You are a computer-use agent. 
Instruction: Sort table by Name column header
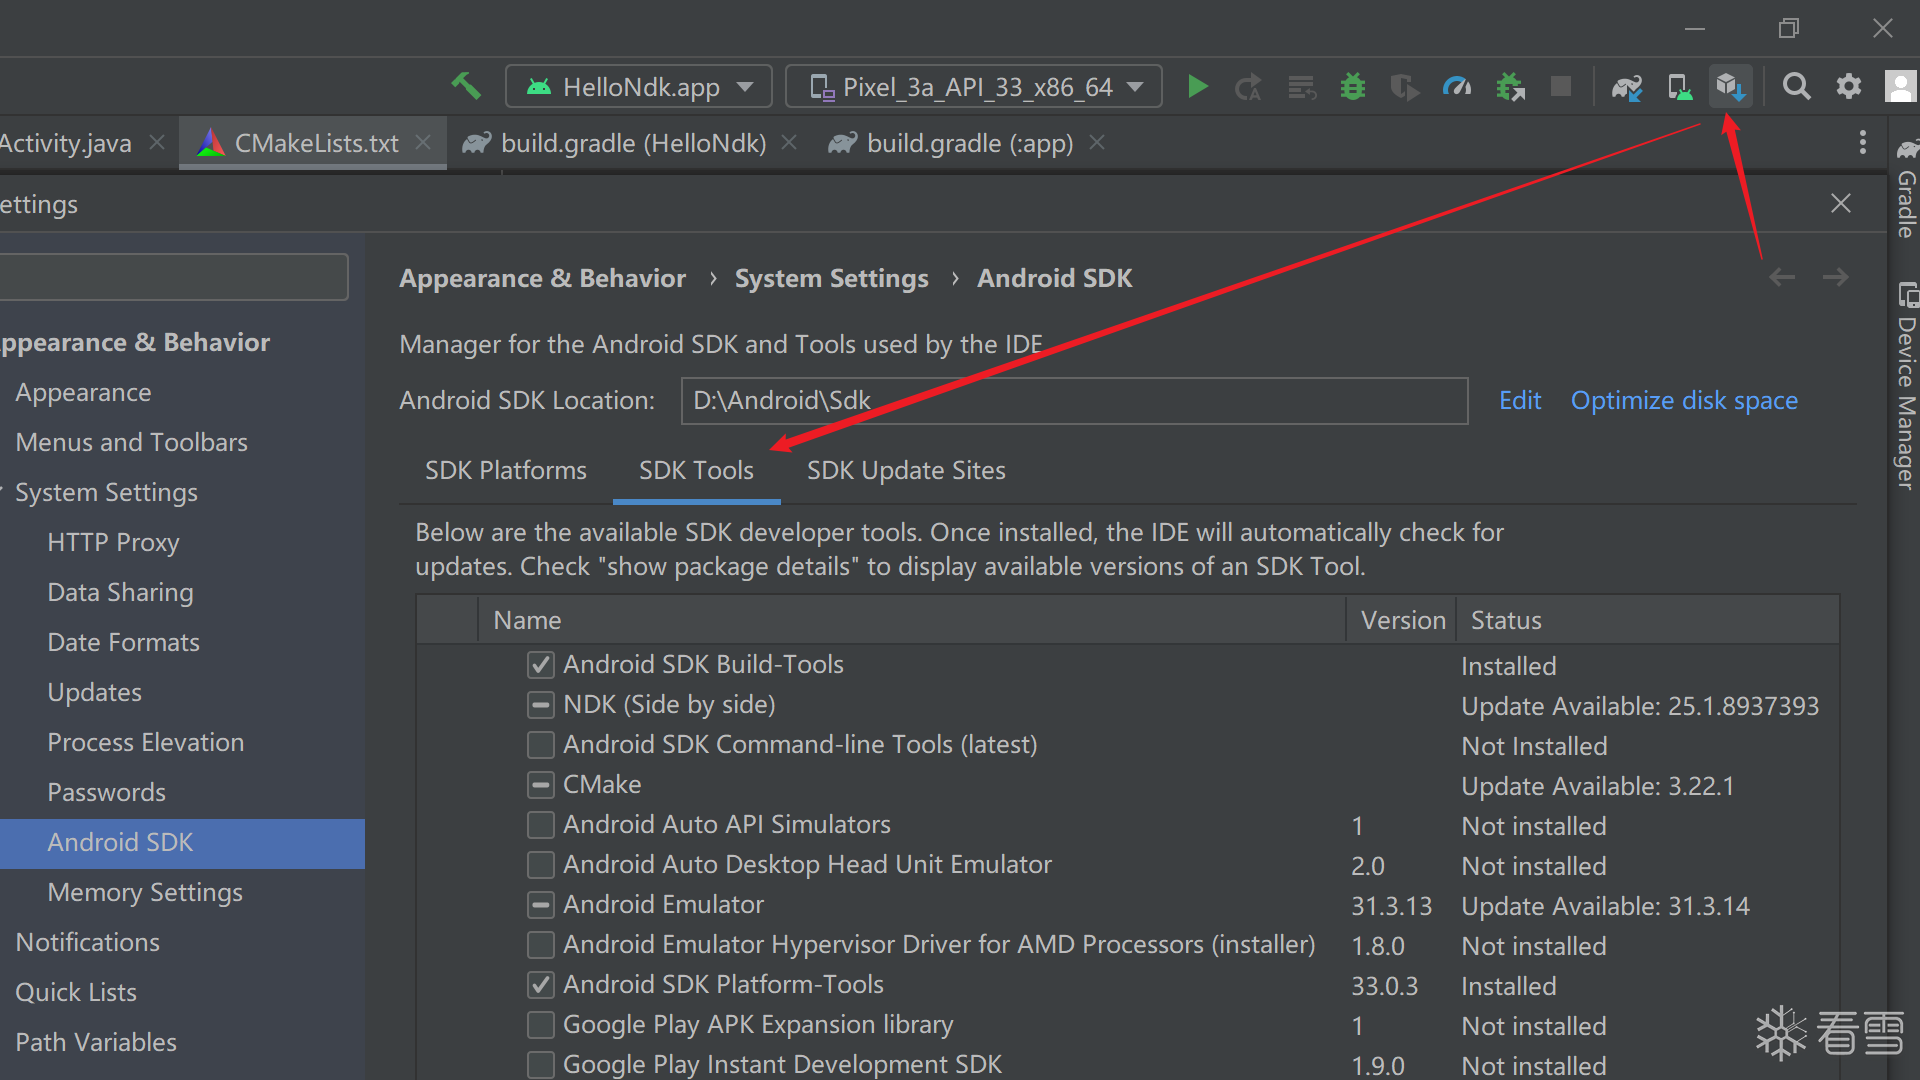pos(912,620)
